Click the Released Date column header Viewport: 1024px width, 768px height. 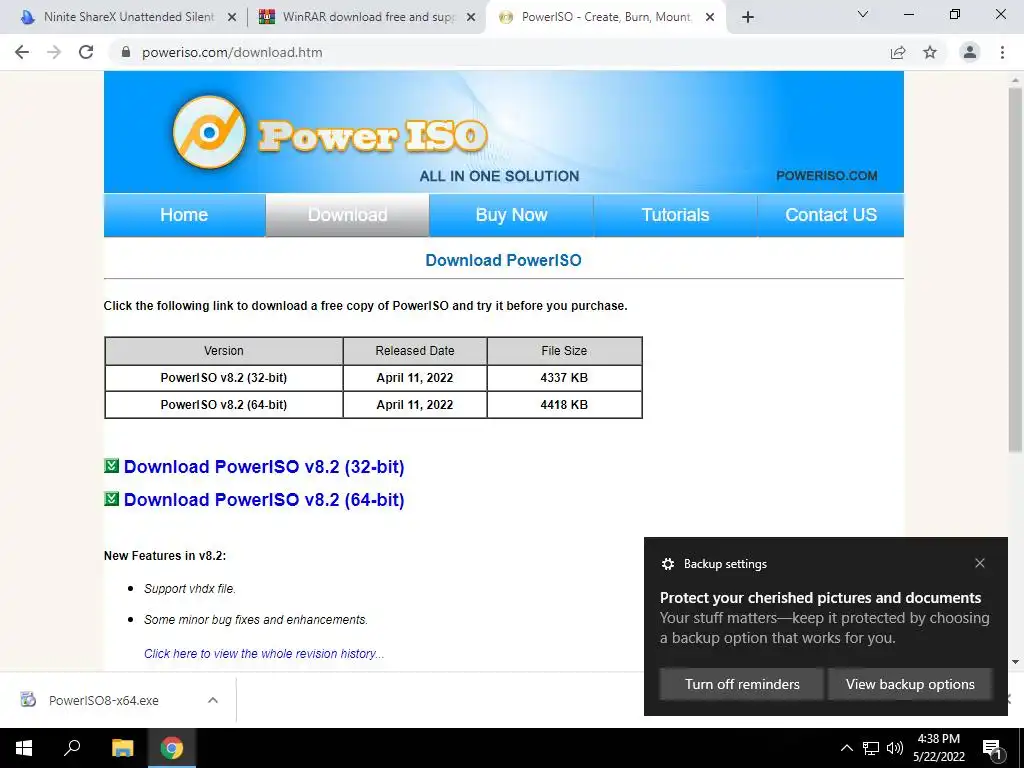(x=415, y=351)
